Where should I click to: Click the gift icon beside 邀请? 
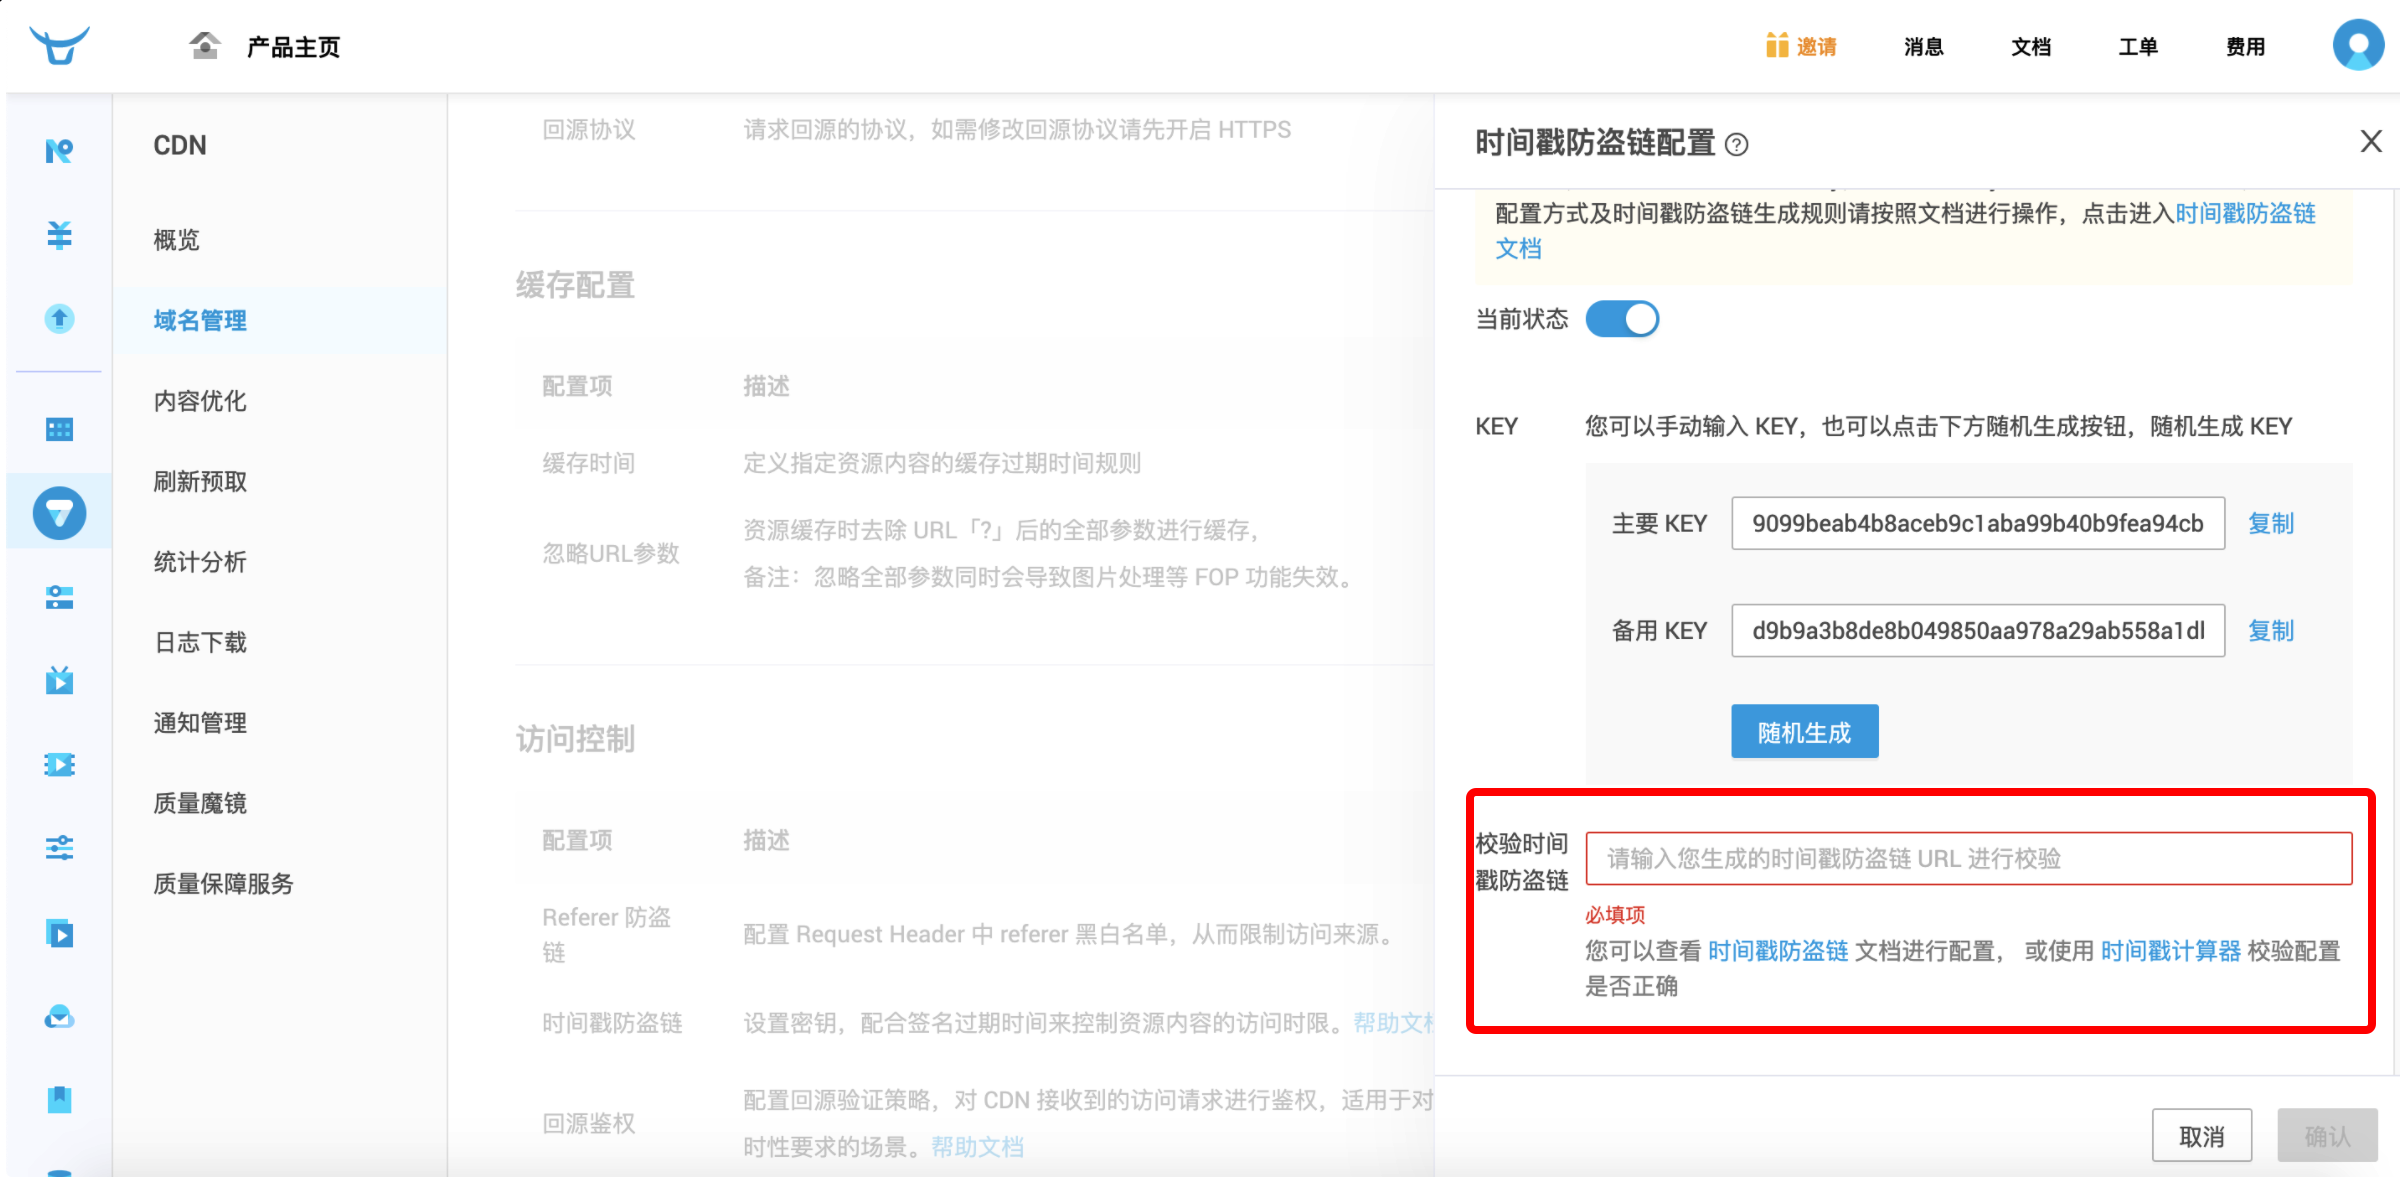(x=1777, y=46)
